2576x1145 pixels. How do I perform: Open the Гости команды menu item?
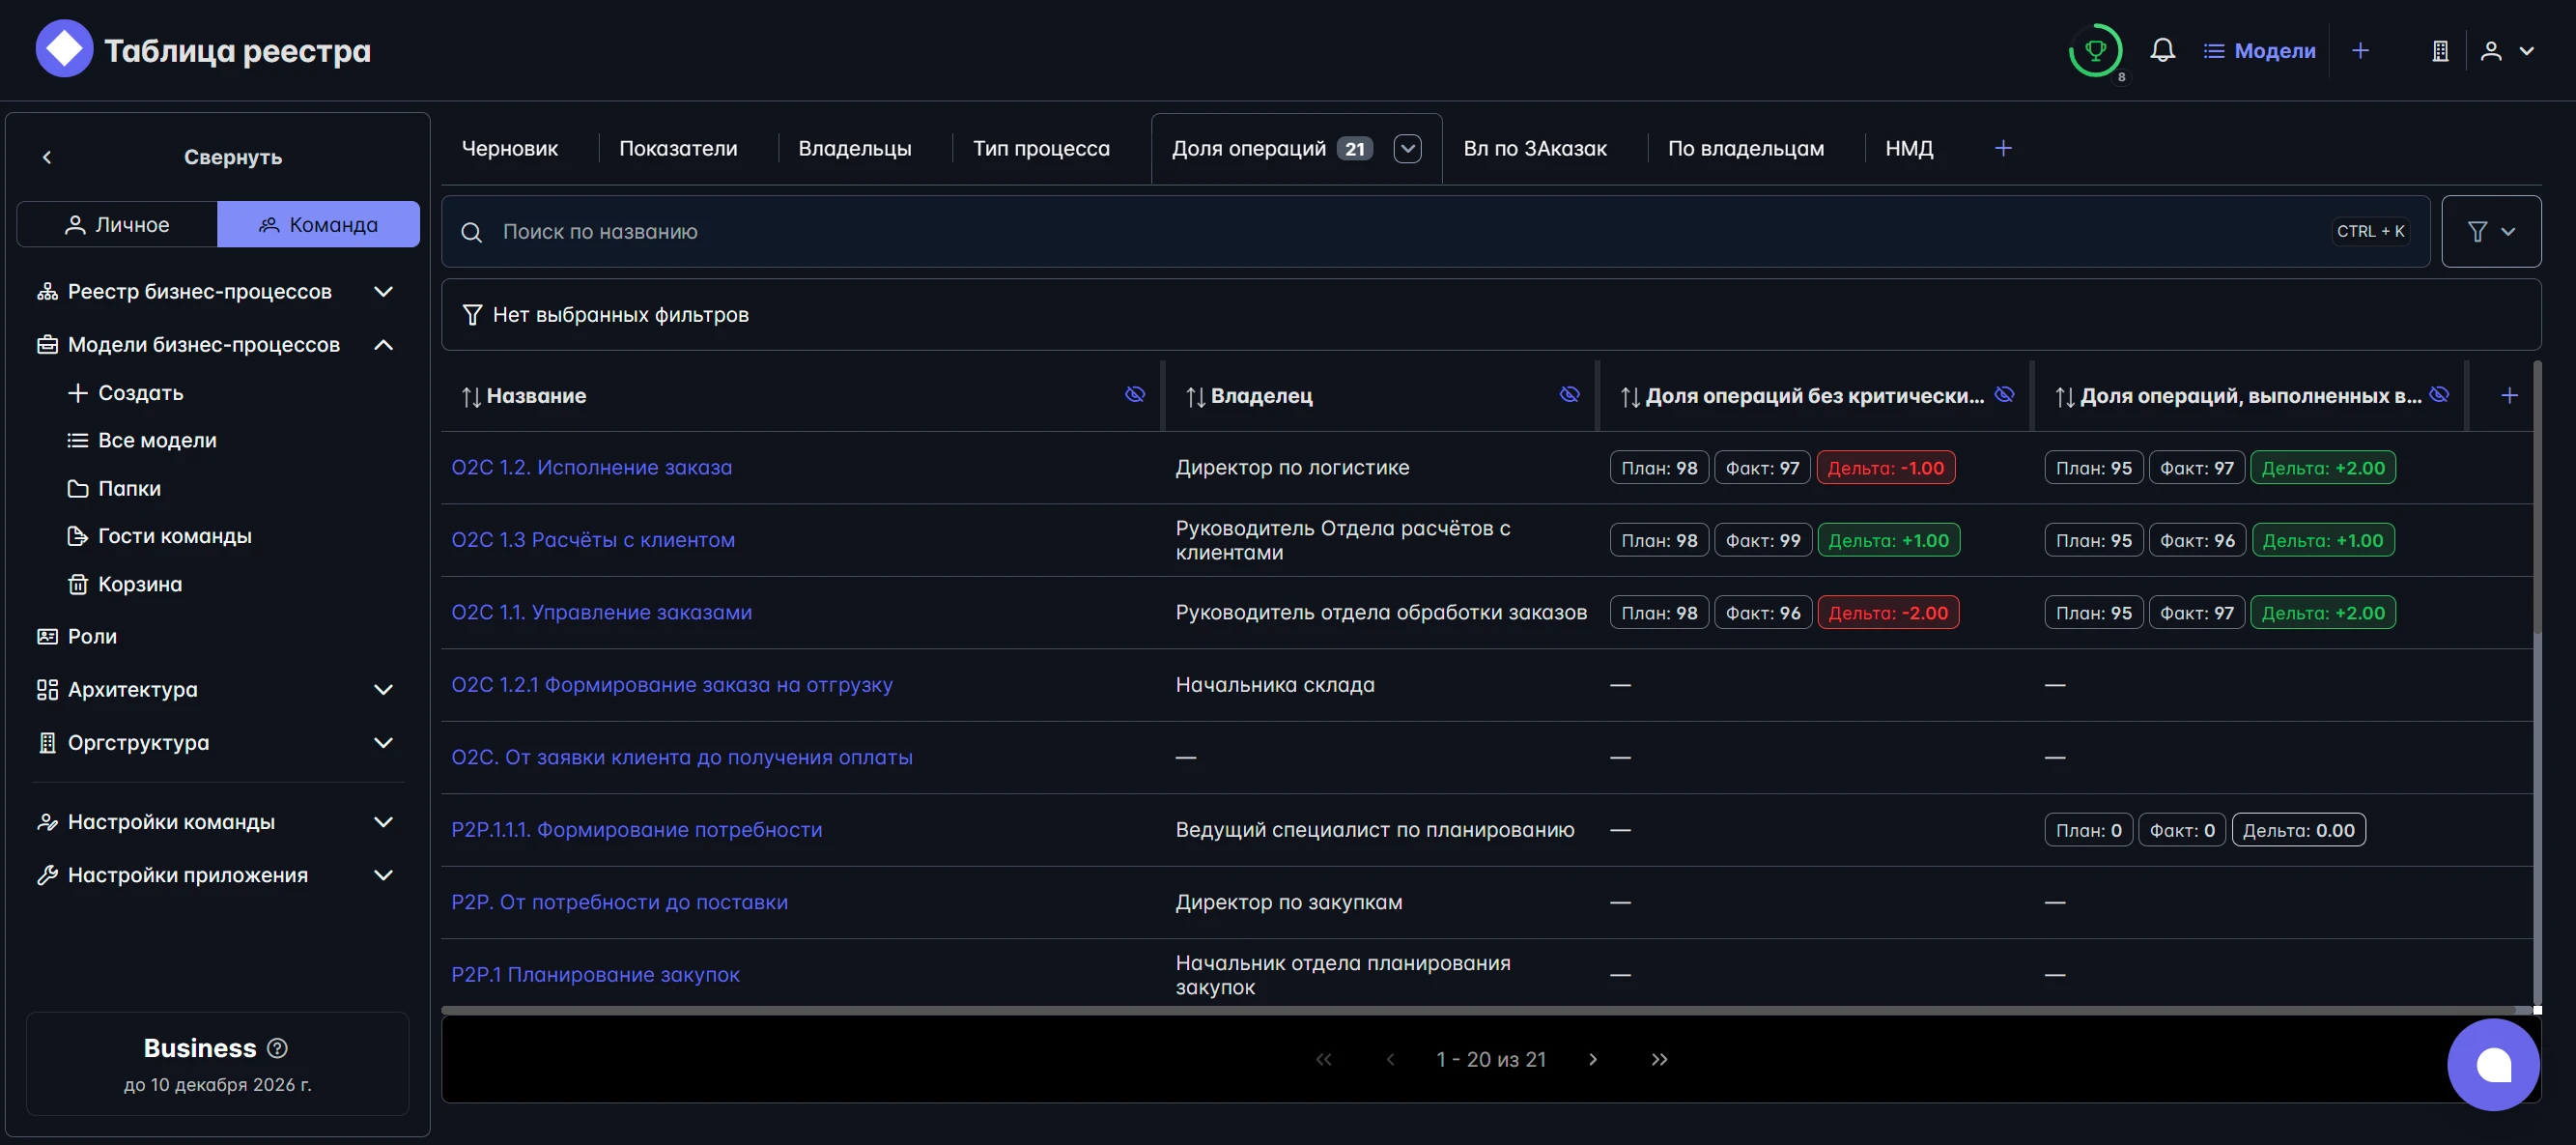pos(174,536)
